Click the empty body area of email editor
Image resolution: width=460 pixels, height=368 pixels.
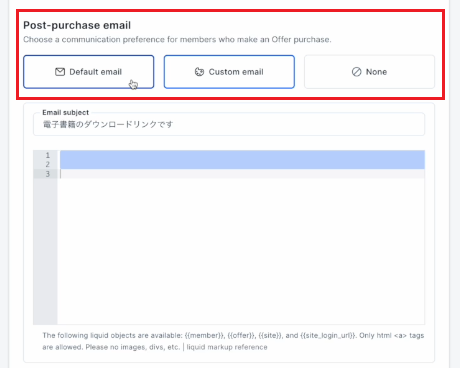tap(241, 251)
